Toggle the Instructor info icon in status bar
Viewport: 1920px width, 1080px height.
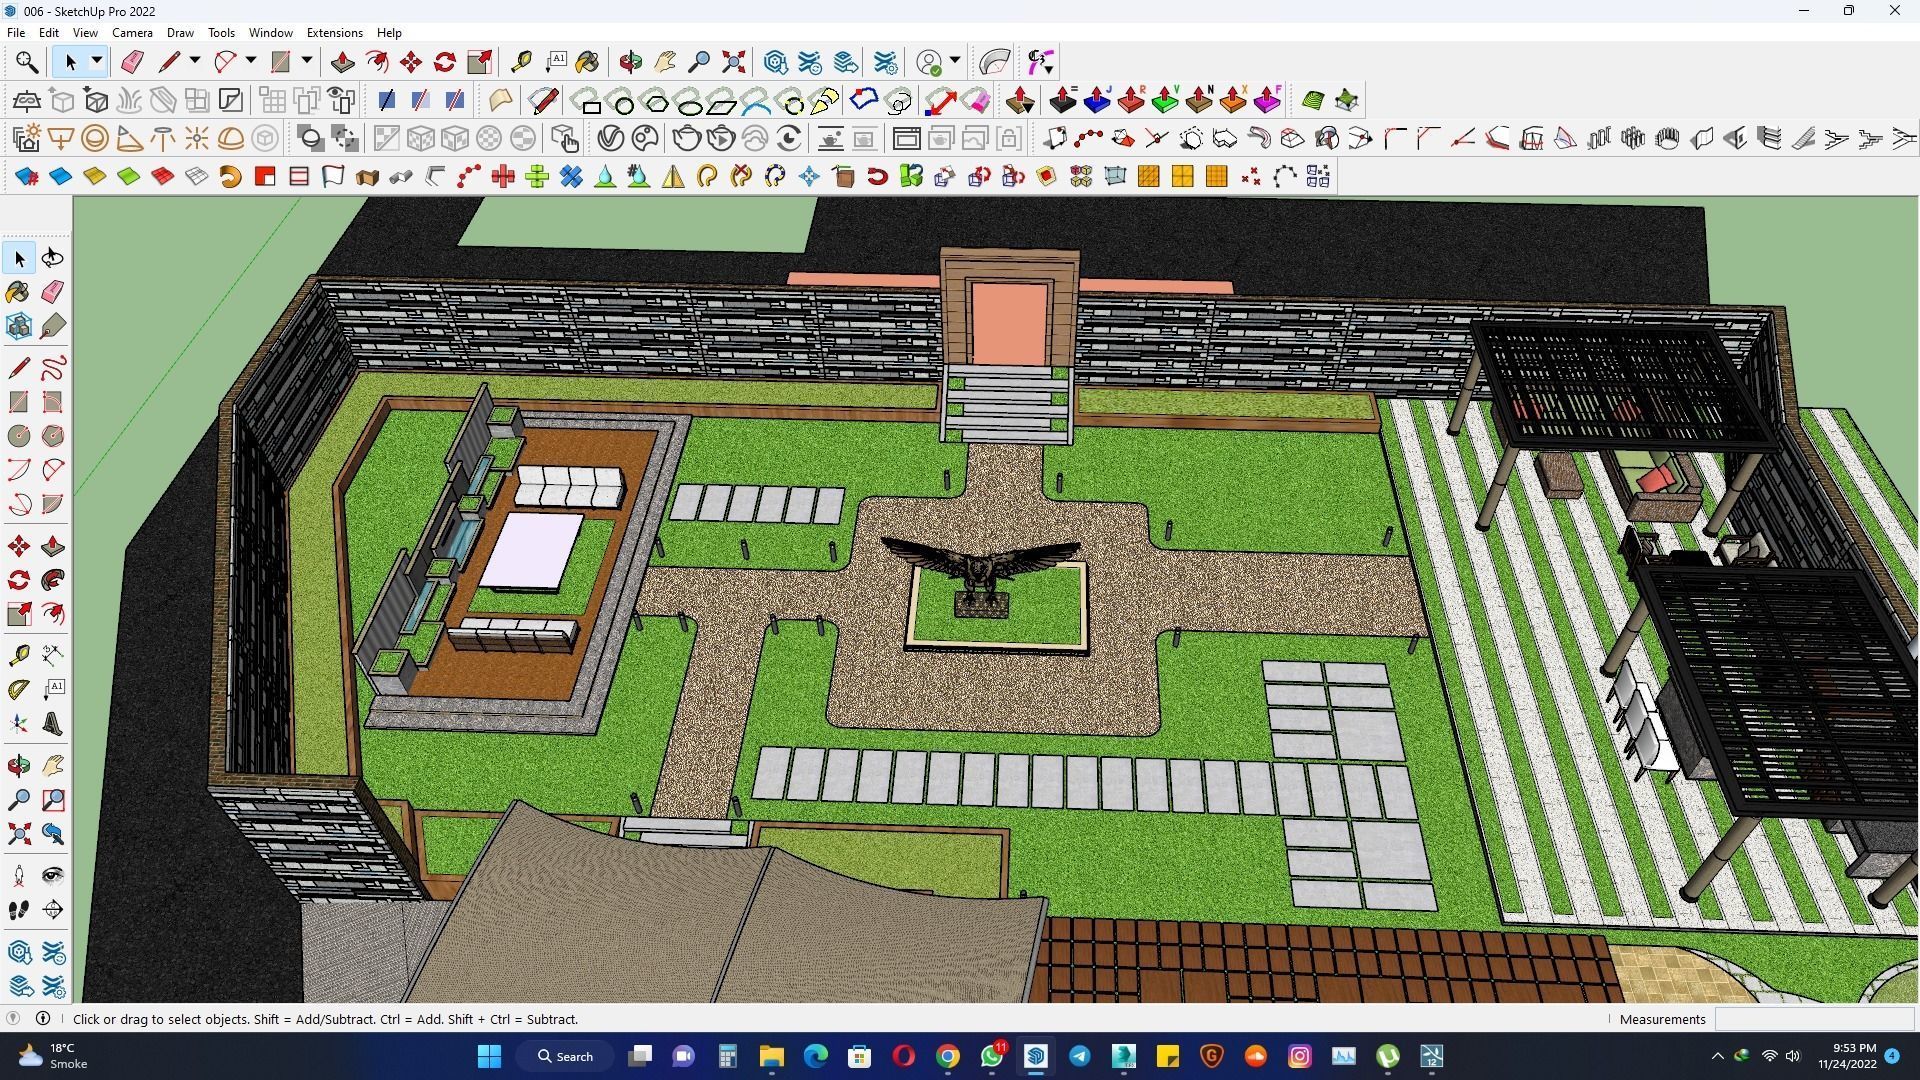[43, 1018]
